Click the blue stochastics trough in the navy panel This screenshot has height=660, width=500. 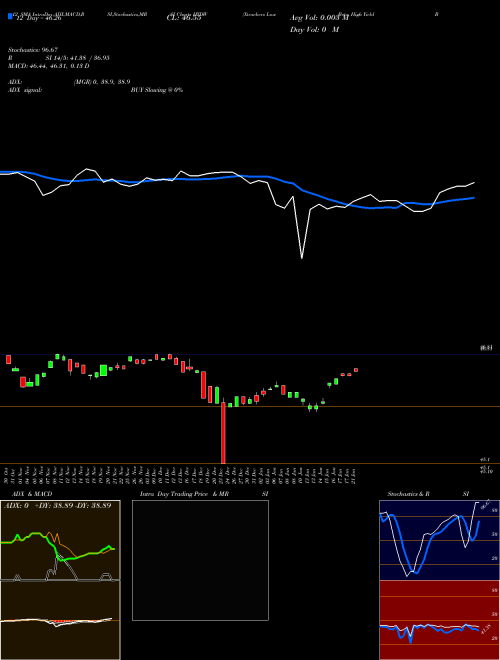[415, 572]
